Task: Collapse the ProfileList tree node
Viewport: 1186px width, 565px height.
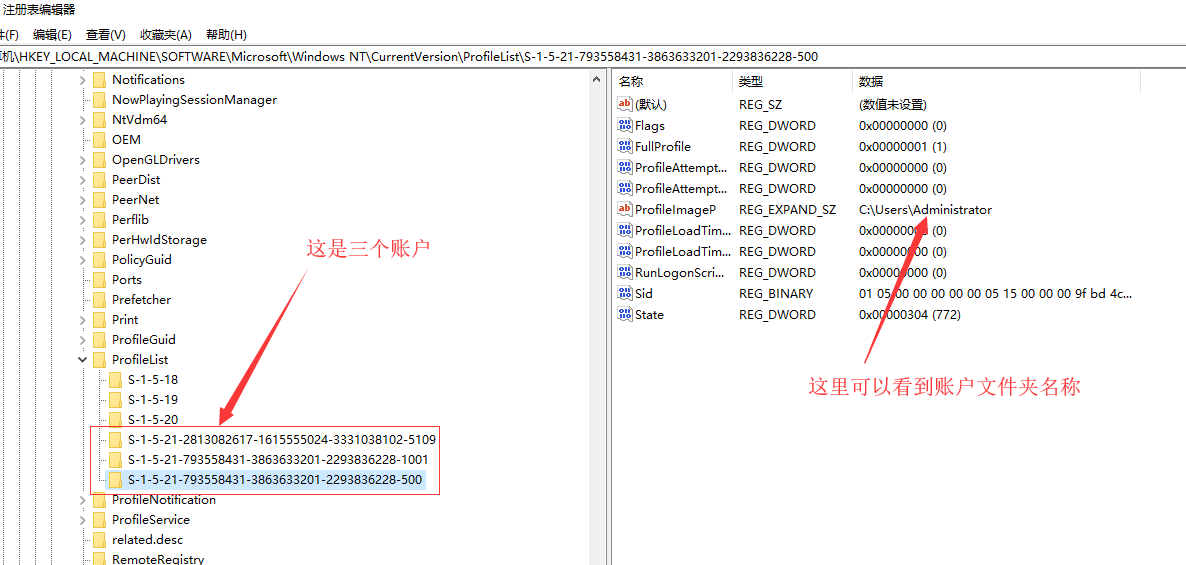Action: [83, 360]
